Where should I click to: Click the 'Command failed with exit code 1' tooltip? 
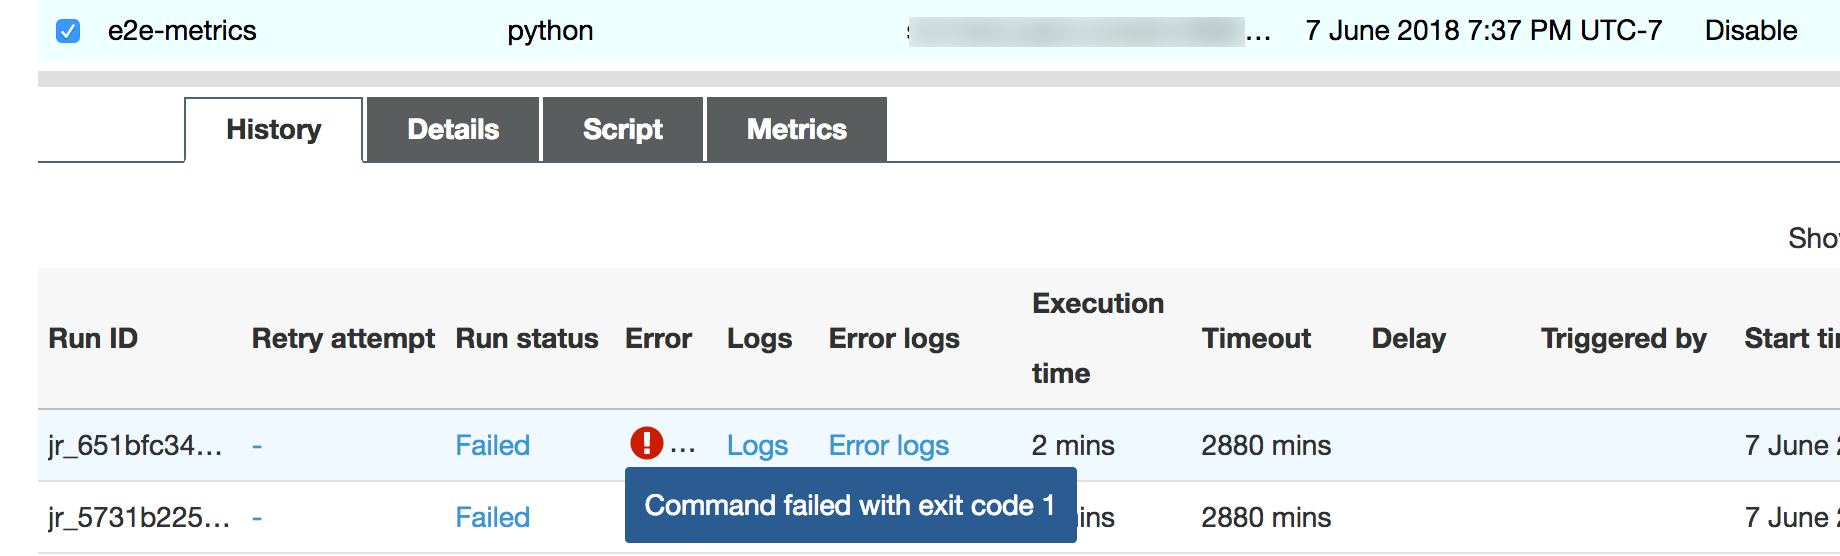[850, 505]
